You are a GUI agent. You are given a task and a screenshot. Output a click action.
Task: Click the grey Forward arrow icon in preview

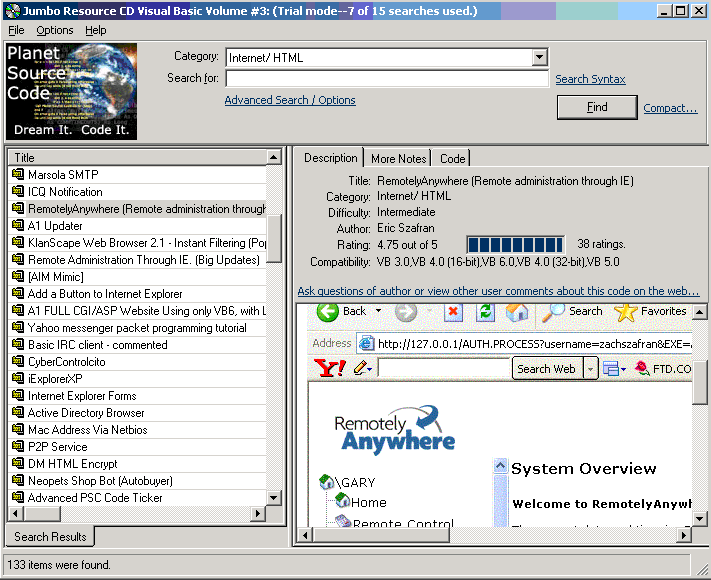tap(405, 312)
